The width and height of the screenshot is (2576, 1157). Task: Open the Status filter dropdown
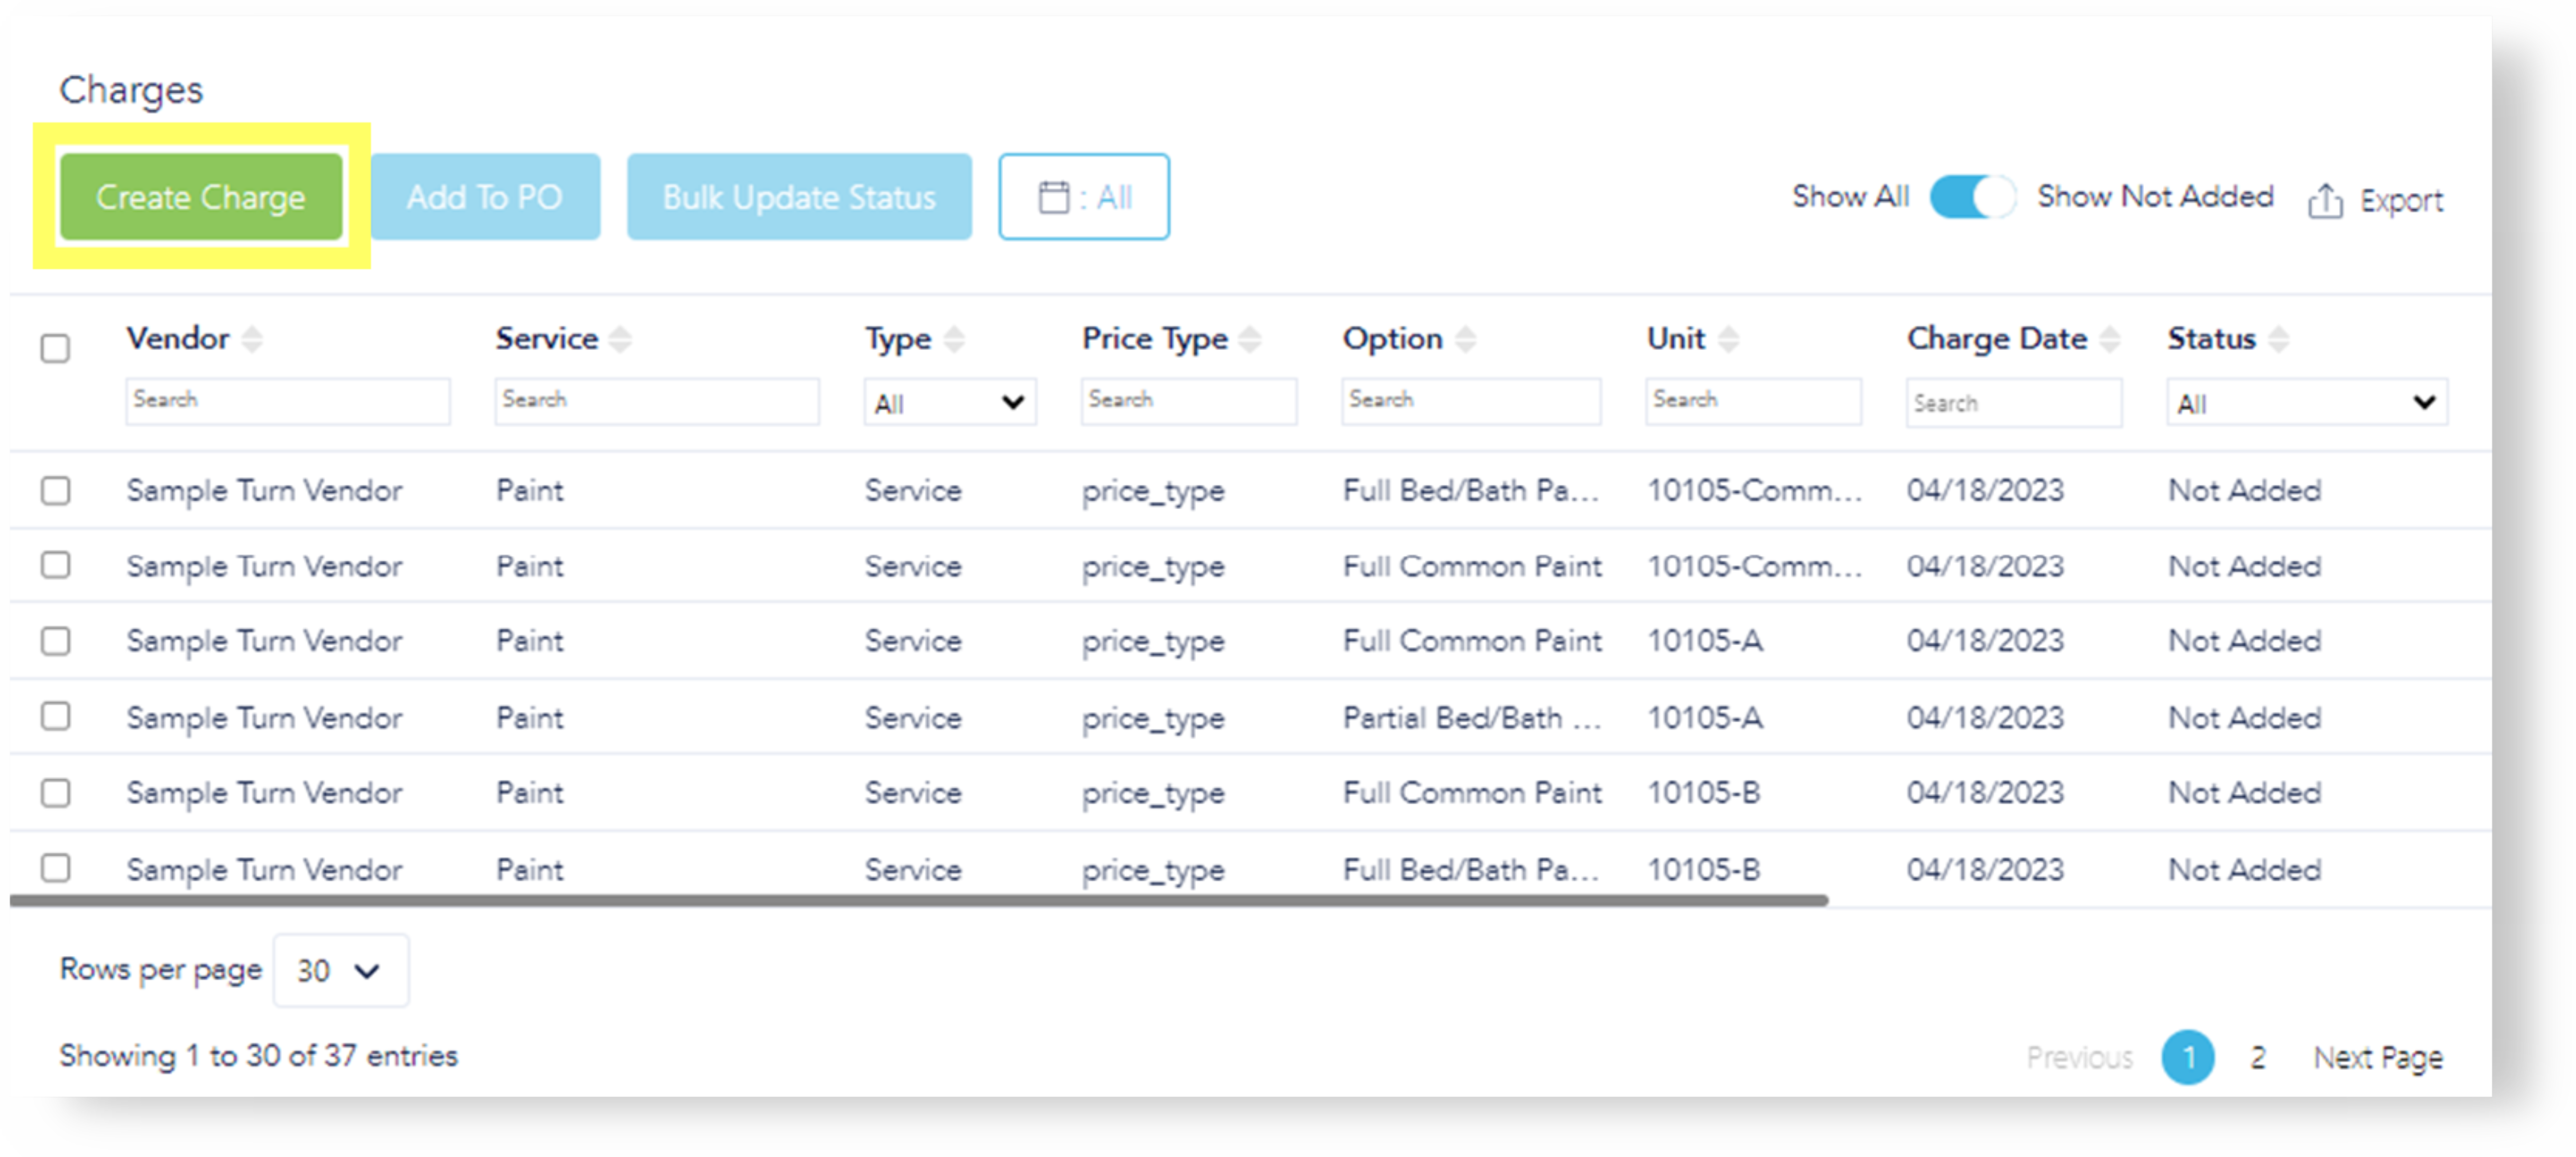coord(2306,403)
